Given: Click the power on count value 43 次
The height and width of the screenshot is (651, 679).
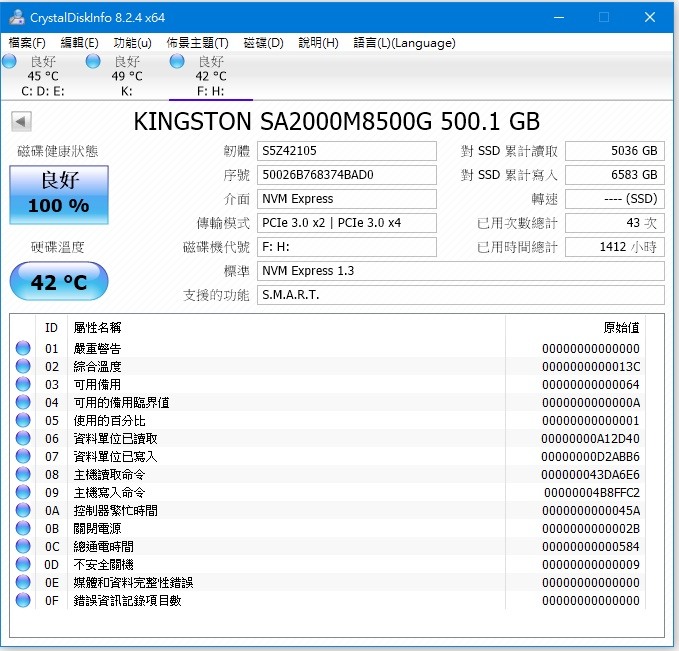Looking at the screenshot, I should coord(615,223).
